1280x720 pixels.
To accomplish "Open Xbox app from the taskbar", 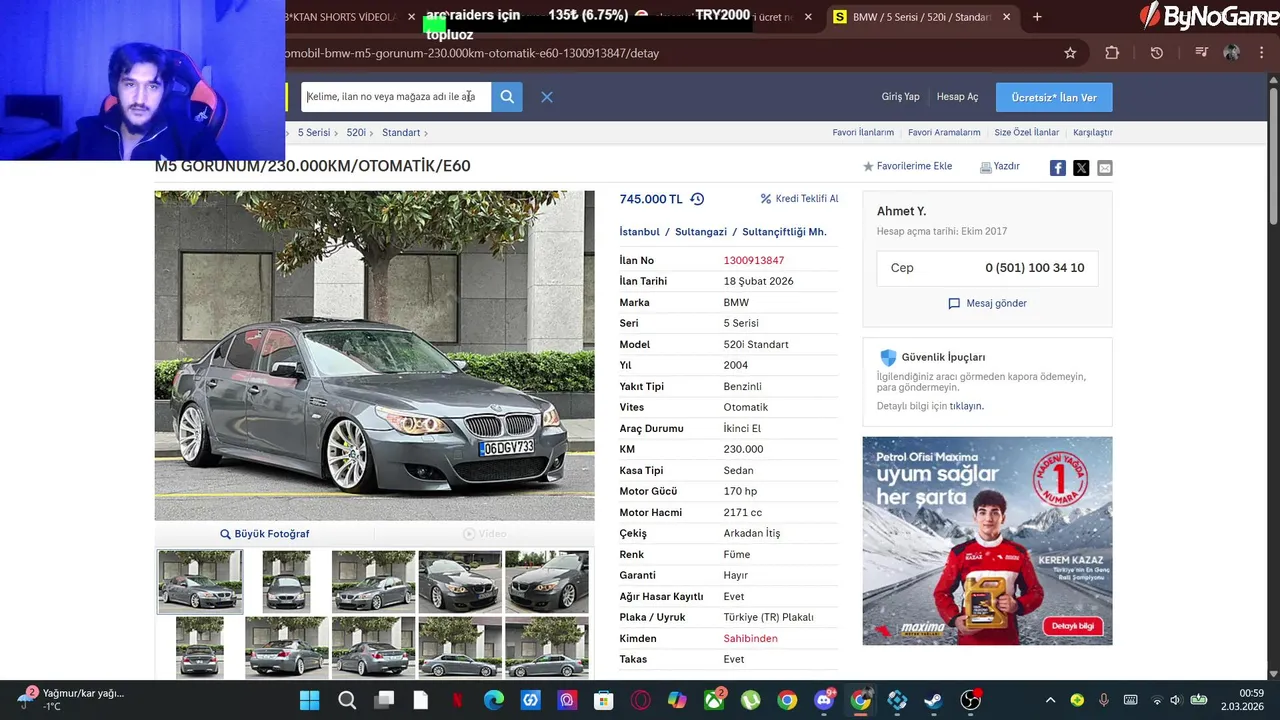I will click(x=714, y=700).
